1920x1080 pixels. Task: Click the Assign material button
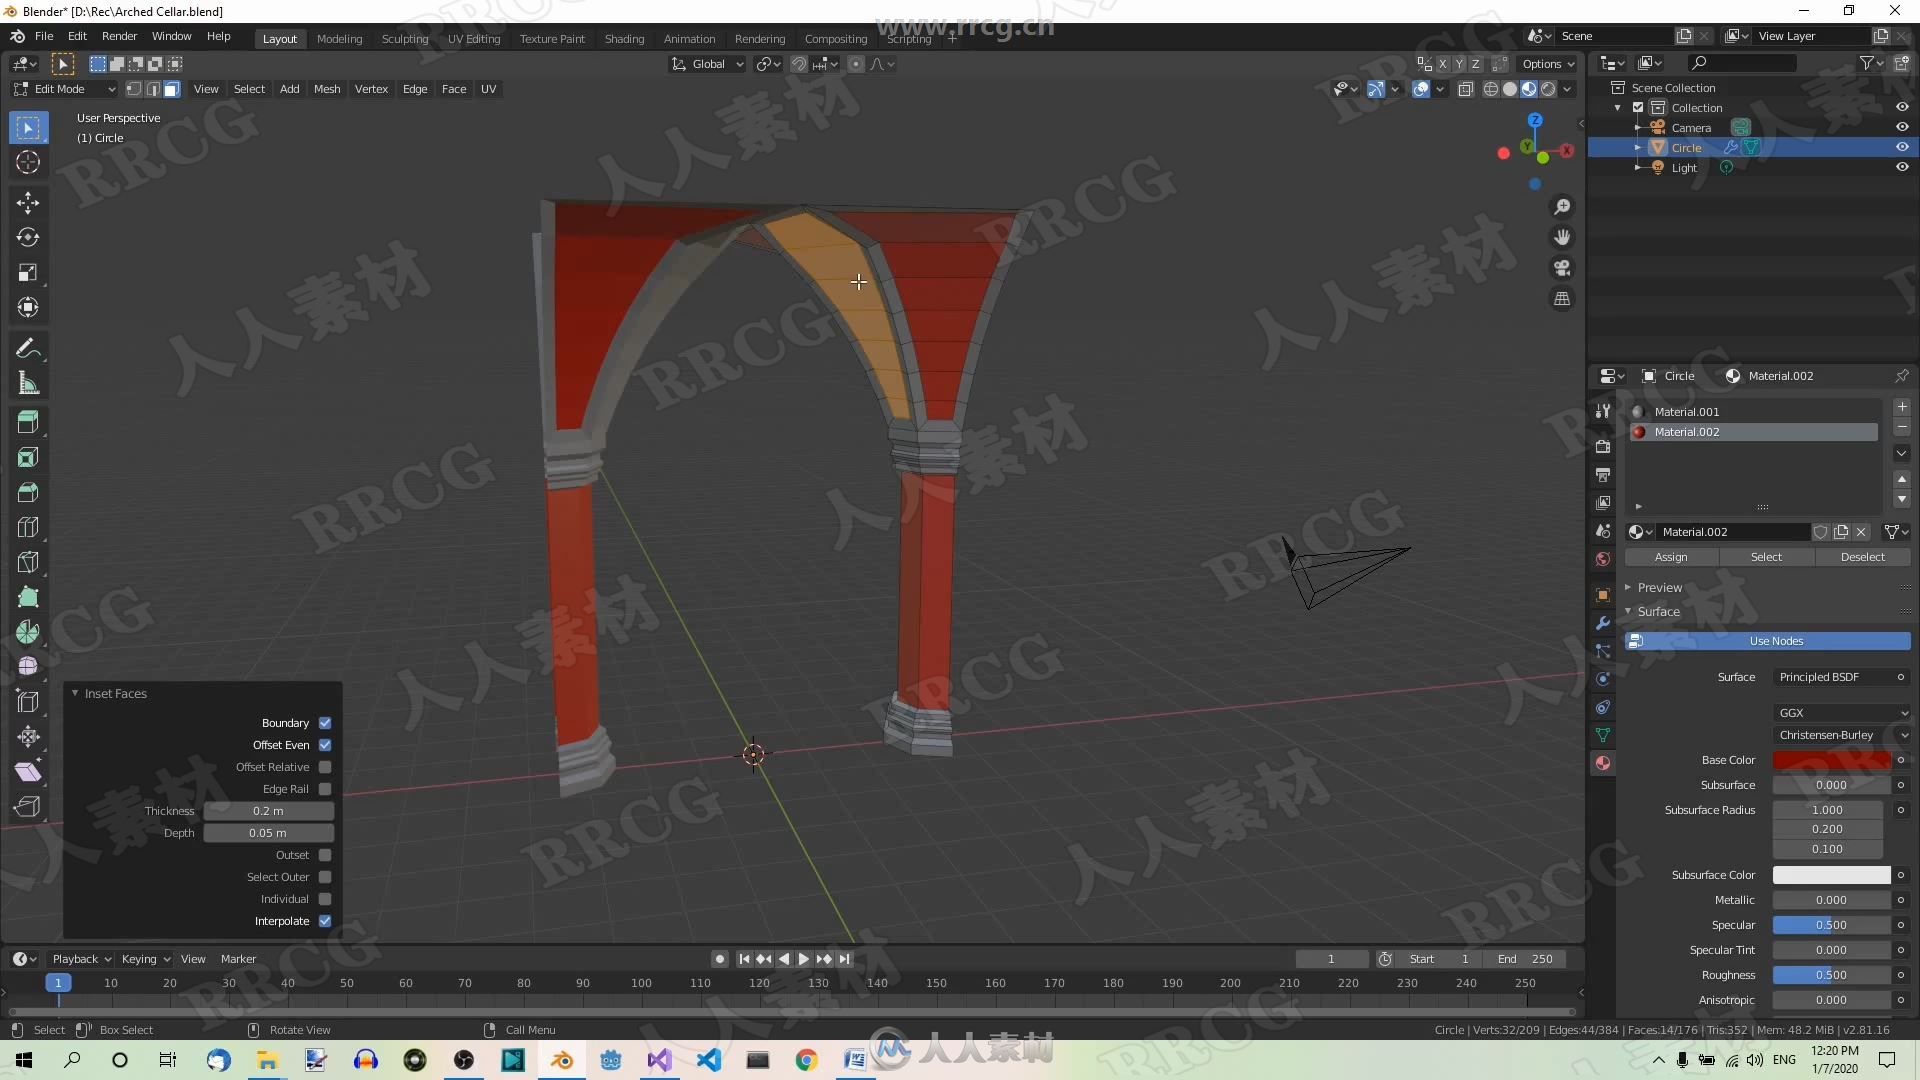1671,557
